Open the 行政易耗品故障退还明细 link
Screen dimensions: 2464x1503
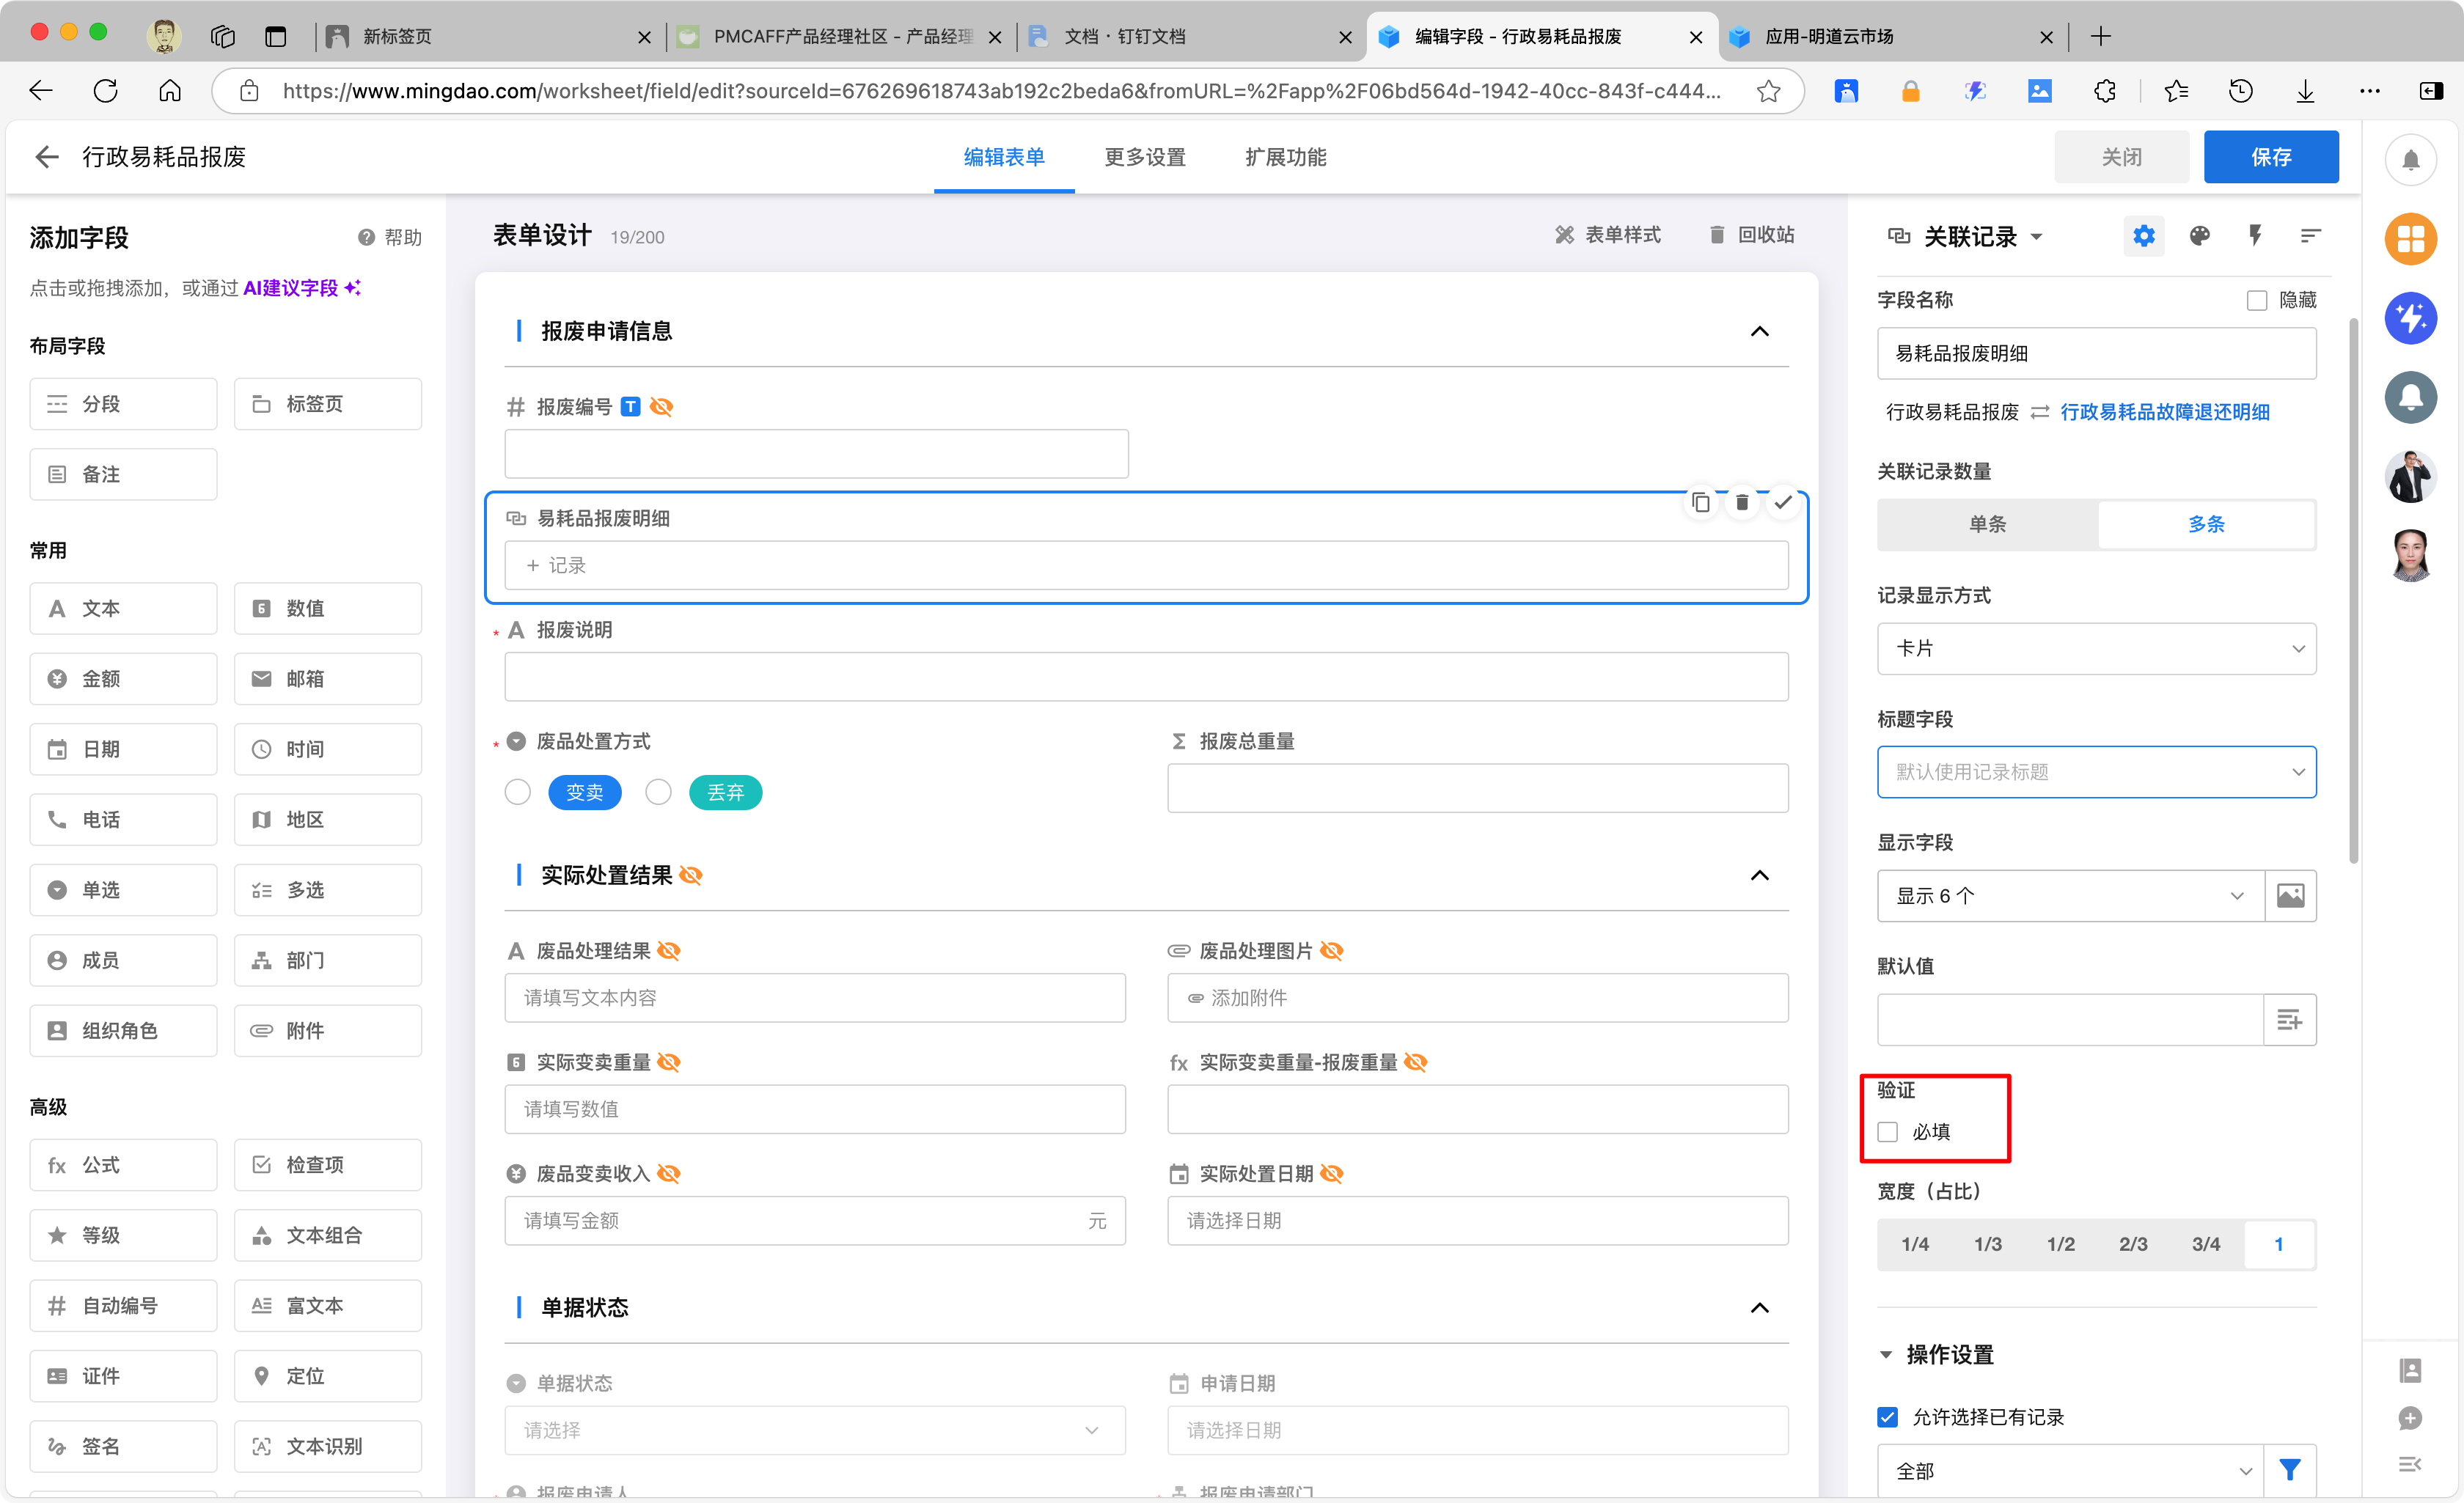tap(2164, 412)
